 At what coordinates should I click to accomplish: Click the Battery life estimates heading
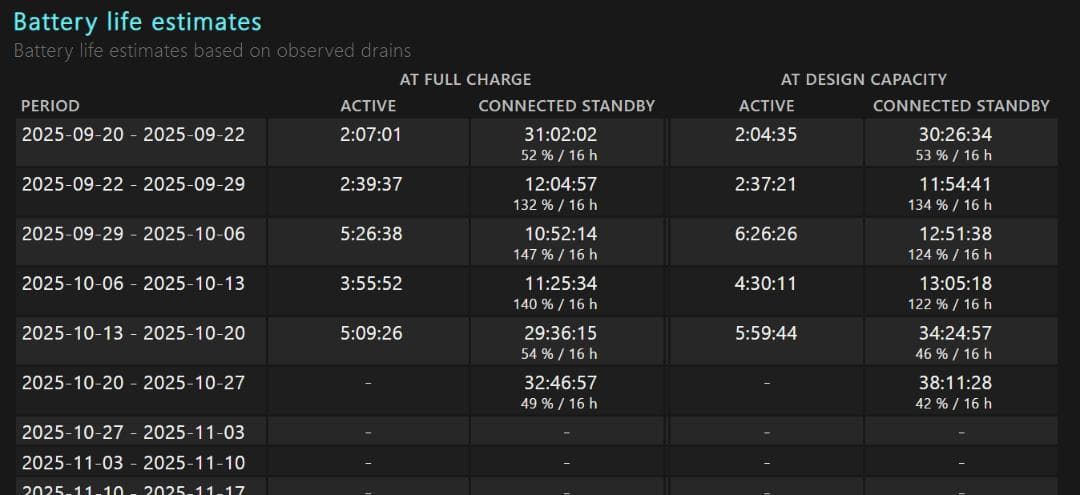click(x=137, y=22)
